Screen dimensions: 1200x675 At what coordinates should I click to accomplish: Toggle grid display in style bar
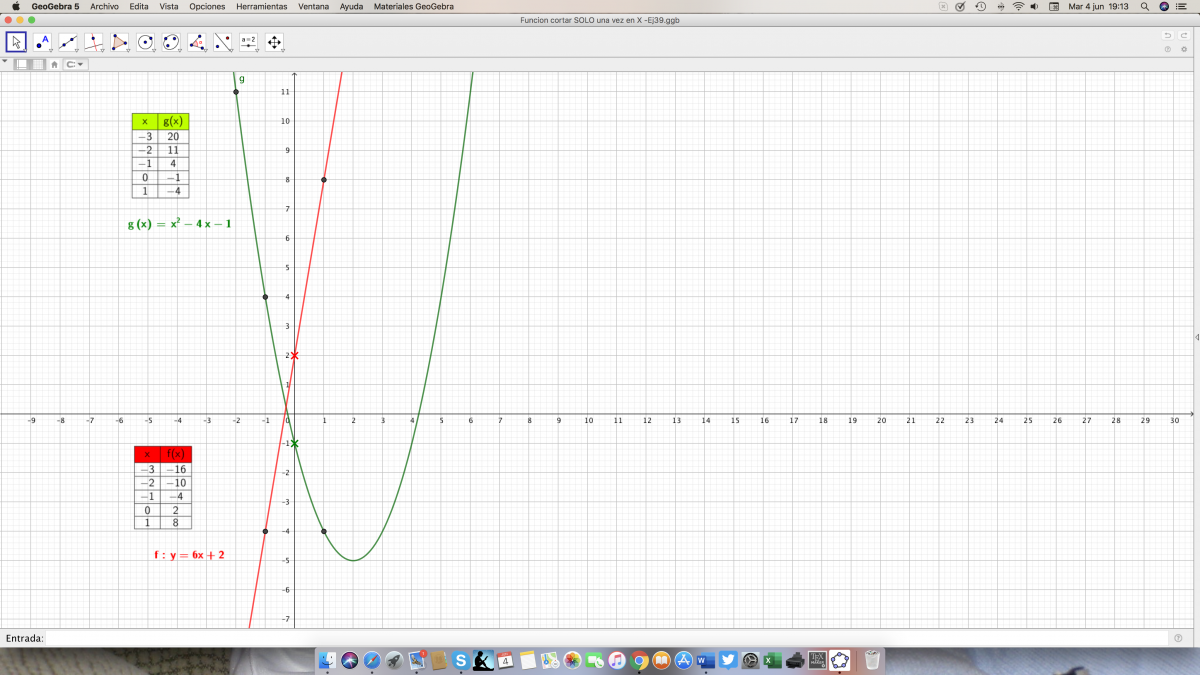[x=38, y=64]
